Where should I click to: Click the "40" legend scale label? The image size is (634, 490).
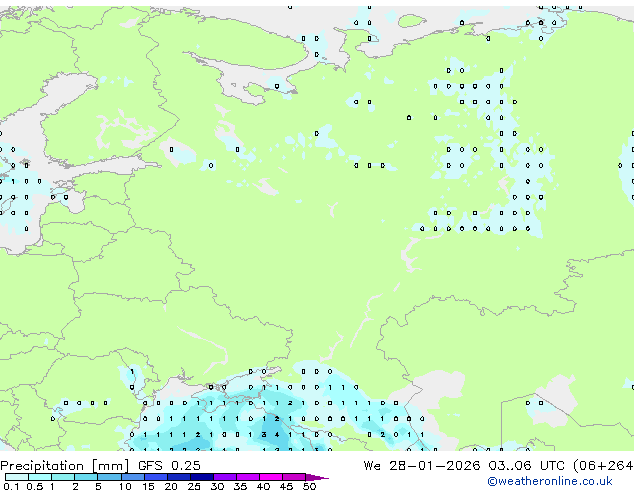click(x=263, y=486)
